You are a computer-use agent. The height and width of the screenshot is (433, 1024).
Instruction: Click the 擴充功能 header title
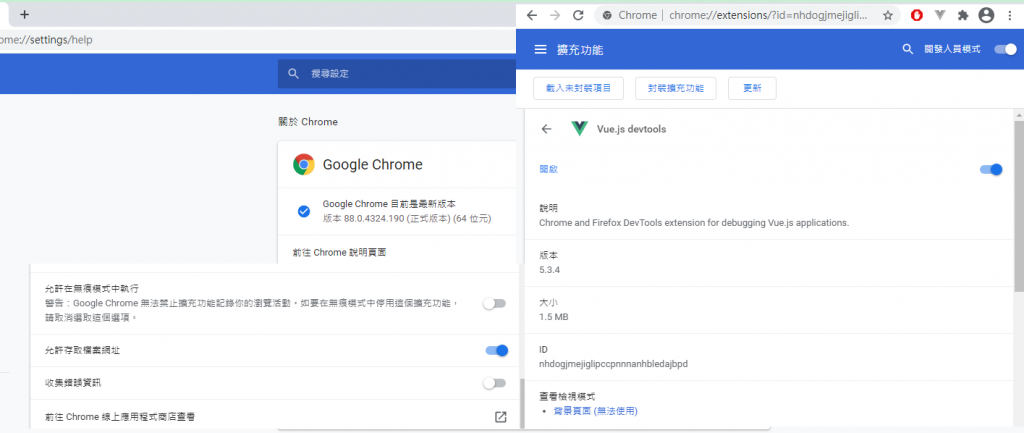pyautogui.click(x=580, y=50)
